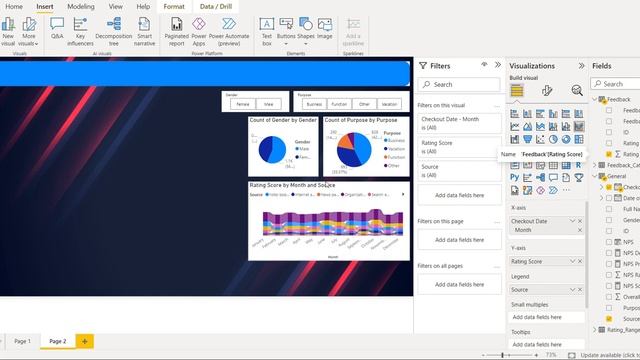Uncheck the Checkout date field checkbox
Viewport: 640px width, 360px height.
point(609,187)
